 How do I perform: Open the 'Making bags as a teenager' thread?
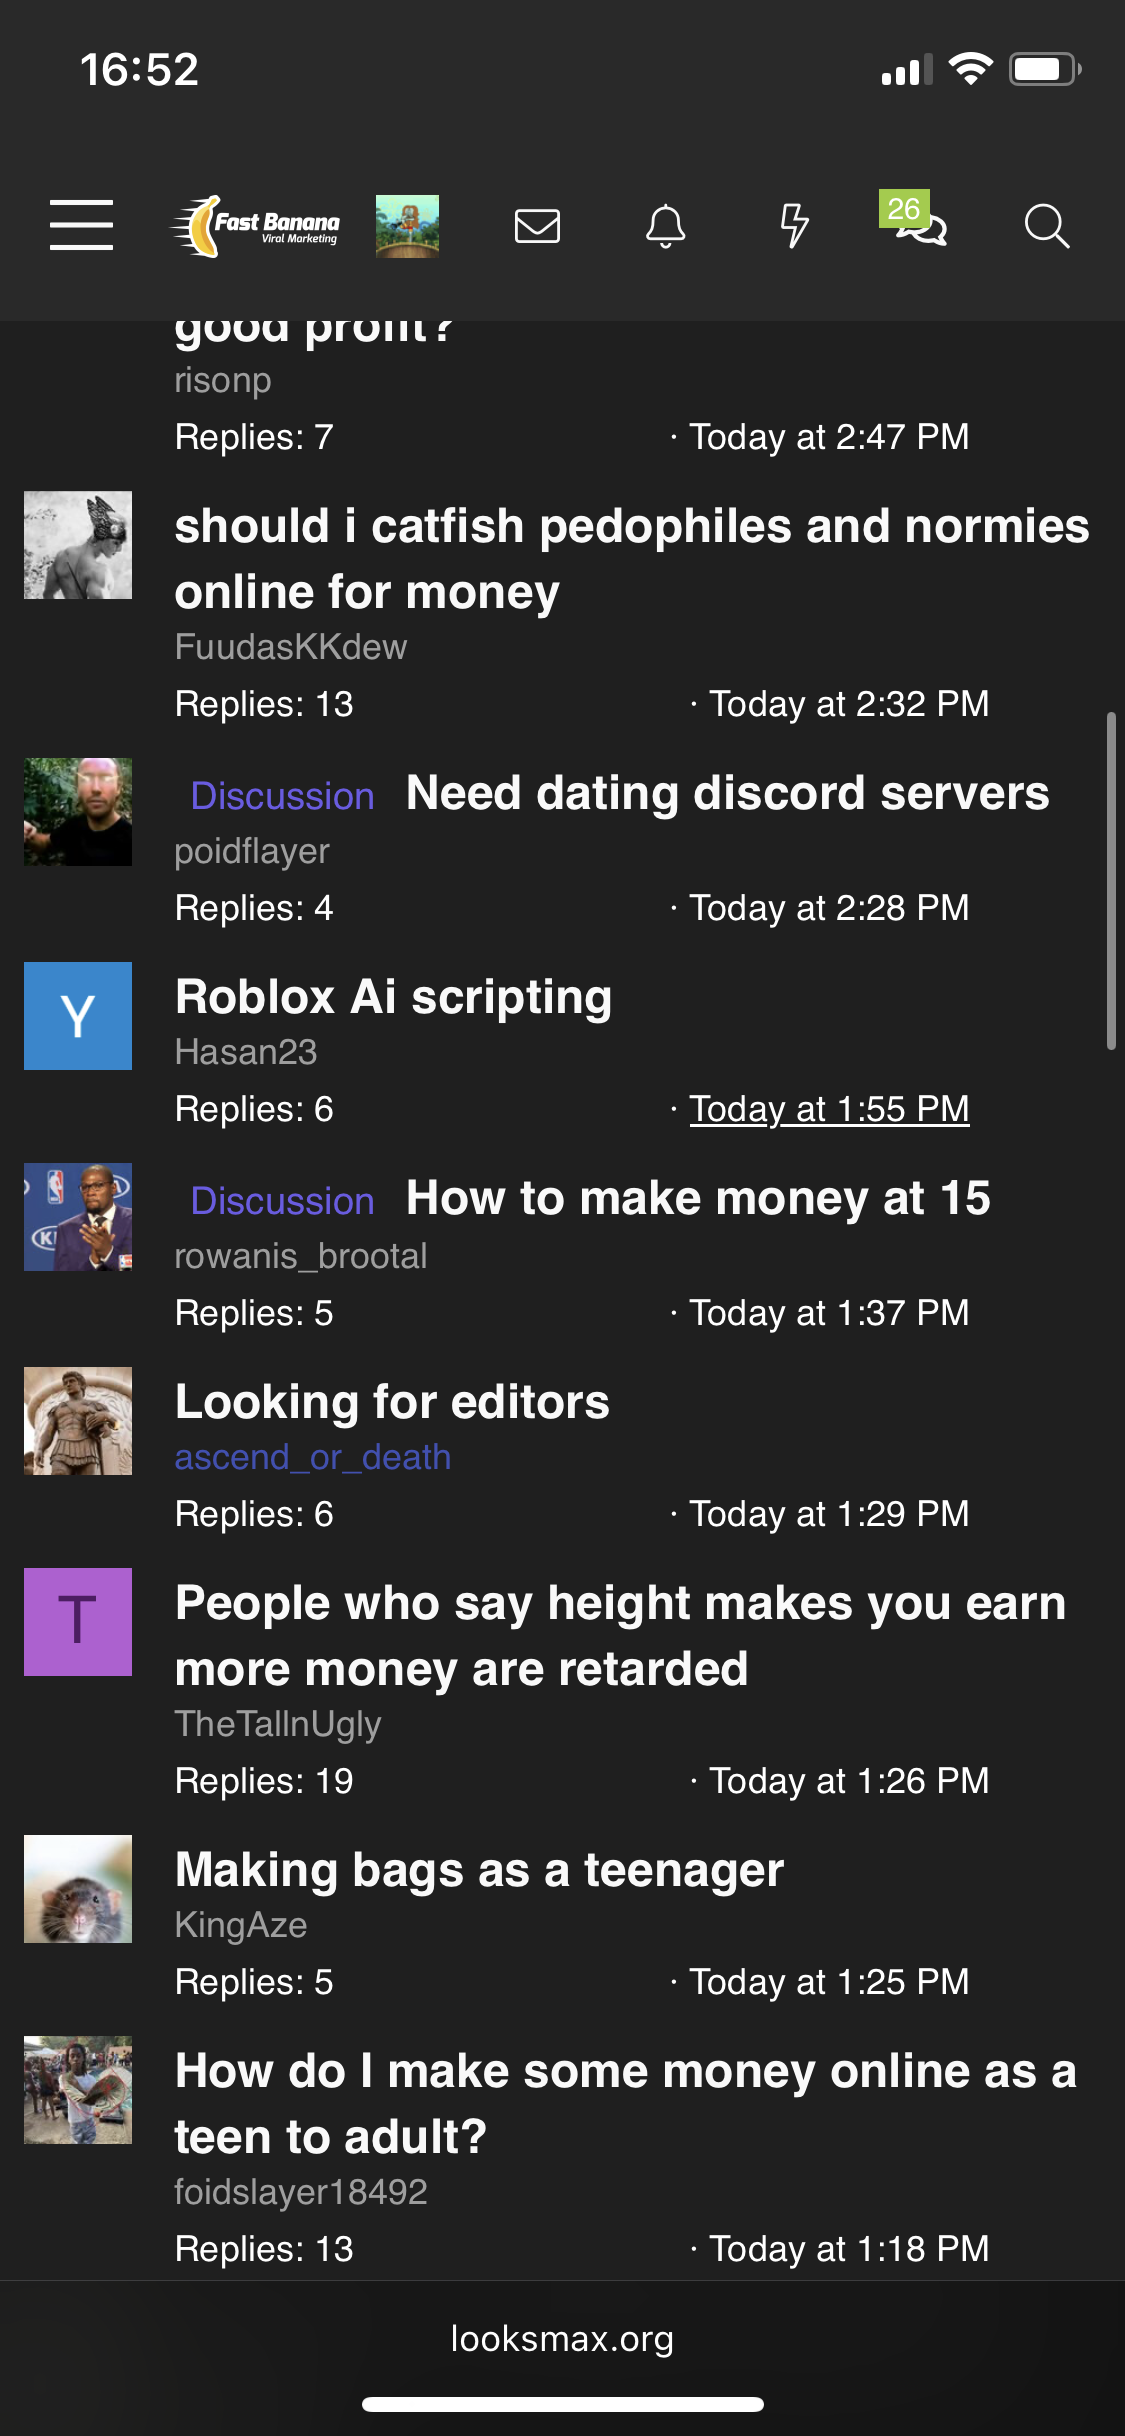479,1870
